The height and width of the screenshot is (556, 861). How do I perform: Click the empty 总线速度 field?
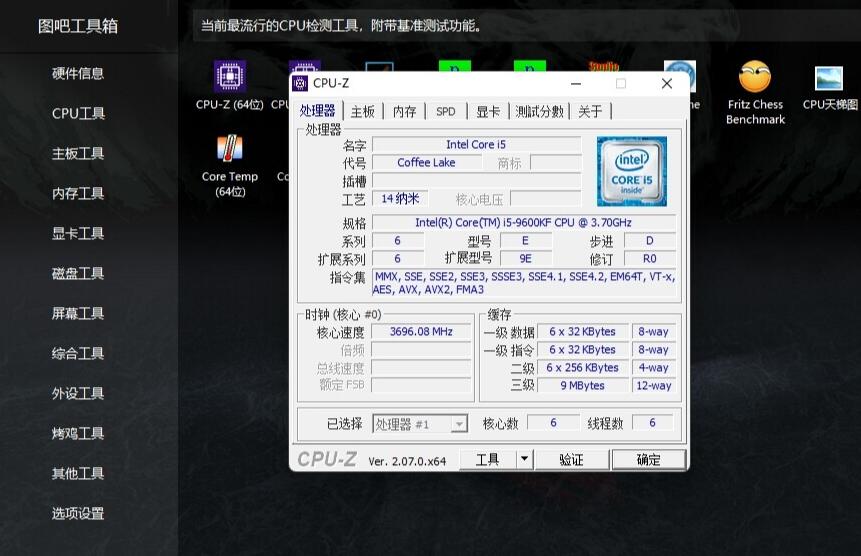[x=421, y=368]
